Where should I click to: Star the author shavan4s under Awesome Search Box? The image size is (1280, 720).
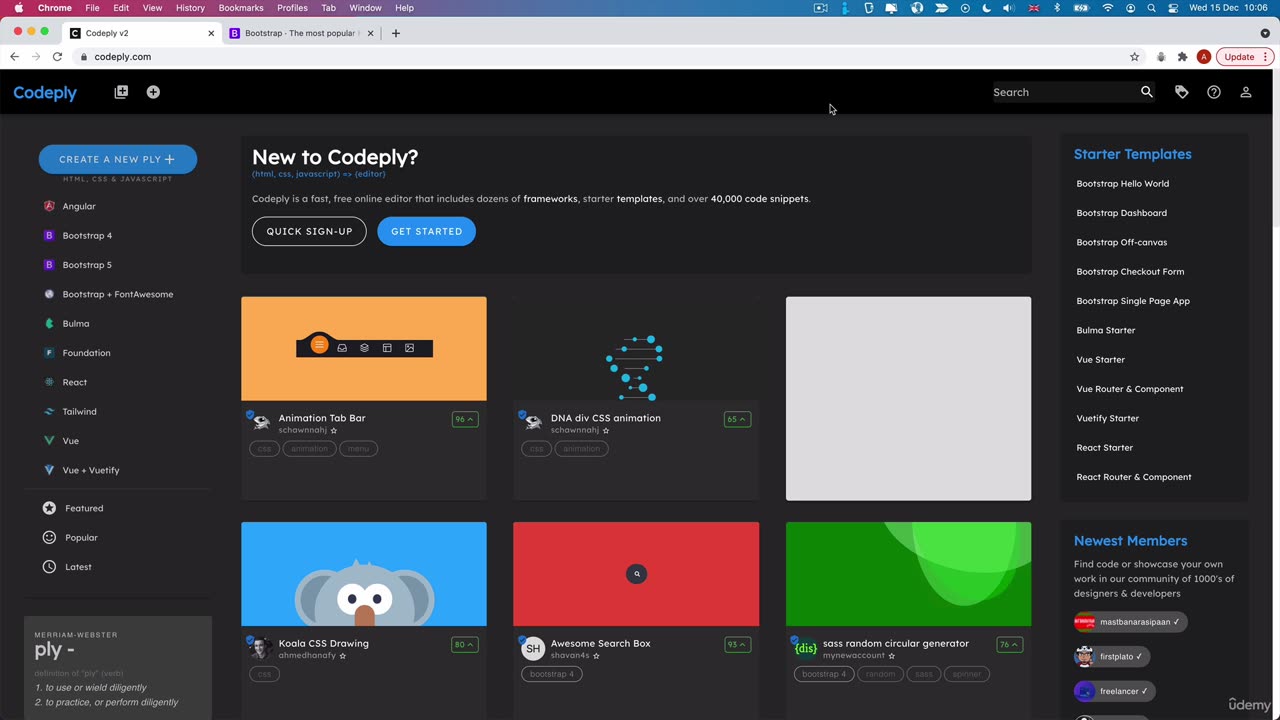[596, 656]
